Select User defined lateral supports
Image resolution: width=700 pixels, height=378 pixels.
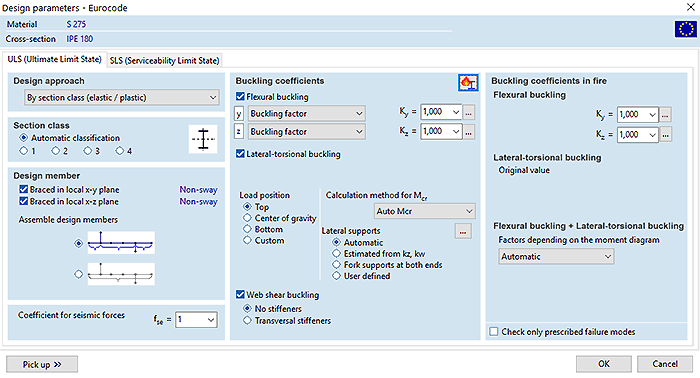coord(336,276)
